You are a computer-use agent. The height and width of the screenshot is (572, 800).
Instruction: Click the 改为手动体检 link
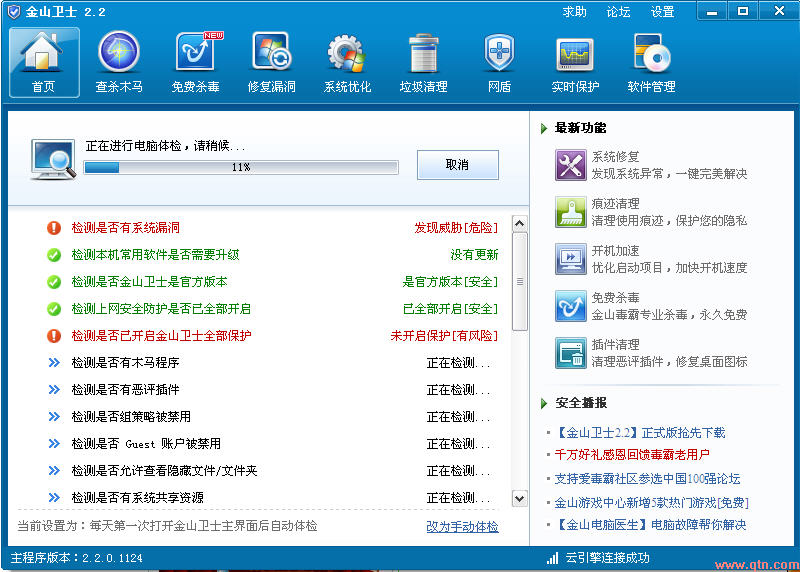click(x=462, y=526)
